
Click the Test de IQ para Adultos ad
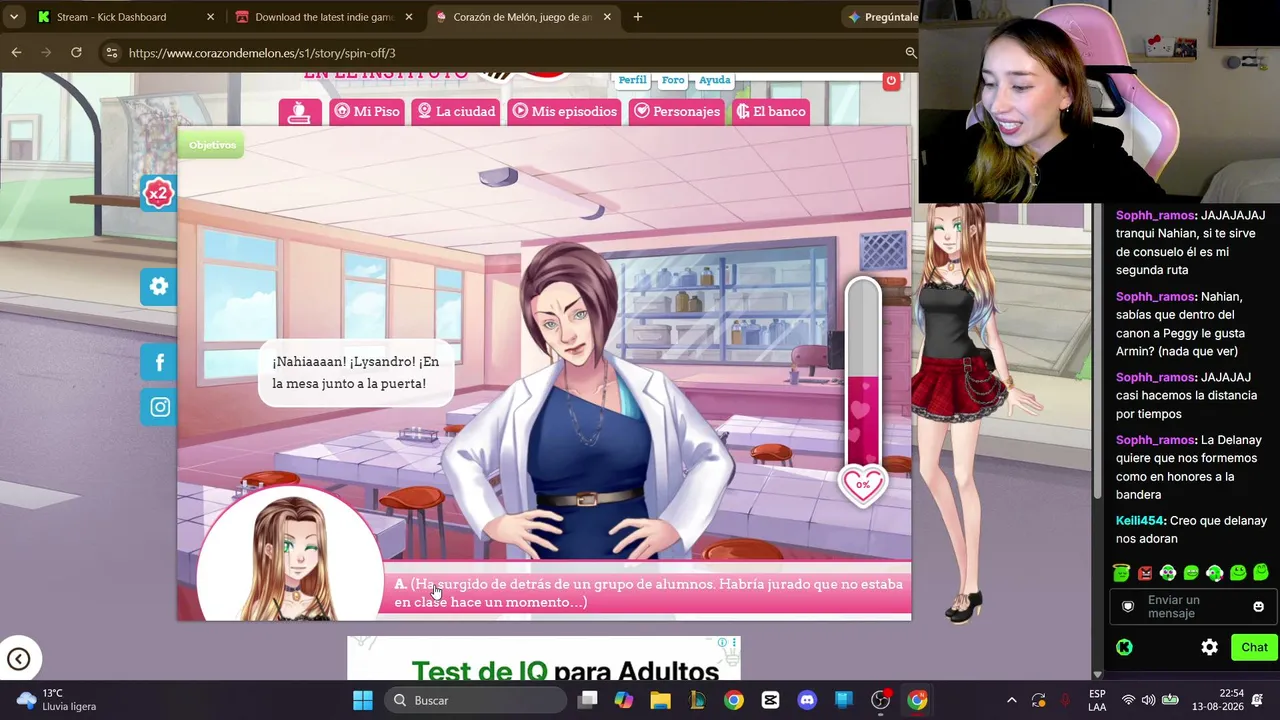[543, 659]
